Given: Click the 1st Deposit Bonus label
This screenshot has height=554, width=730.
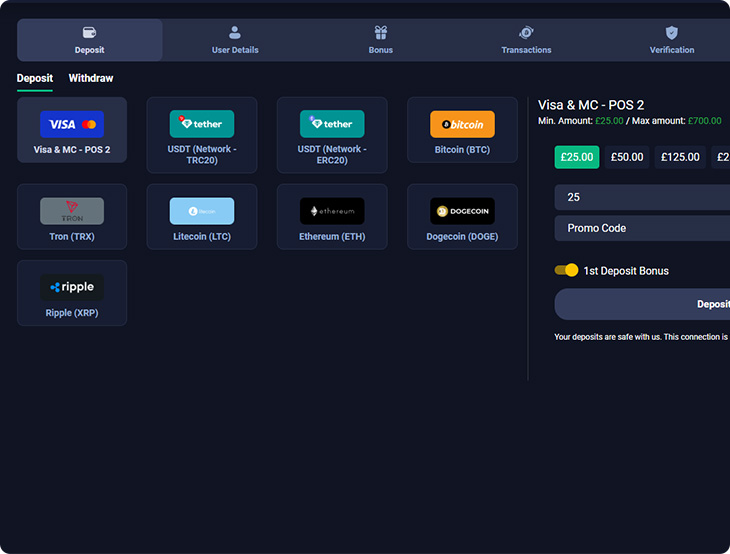Looking at the screenshot, I should (x=626, y=271).
